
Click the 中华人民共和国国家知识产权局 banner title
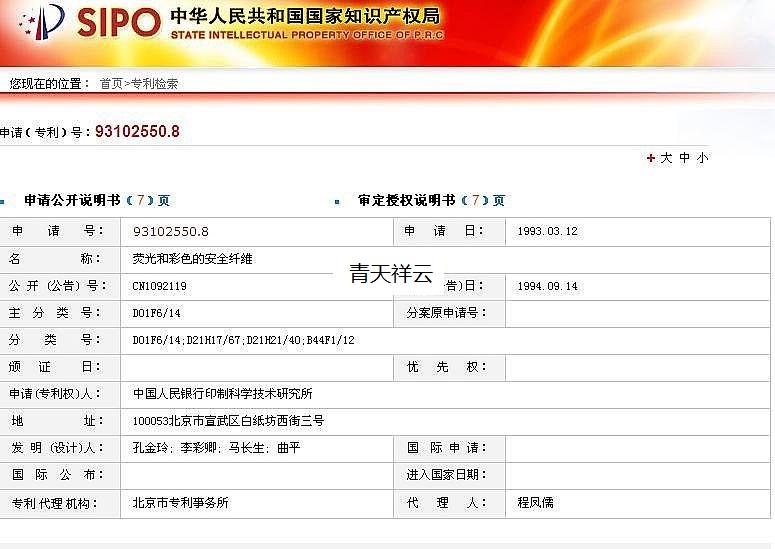click(305, 16)
